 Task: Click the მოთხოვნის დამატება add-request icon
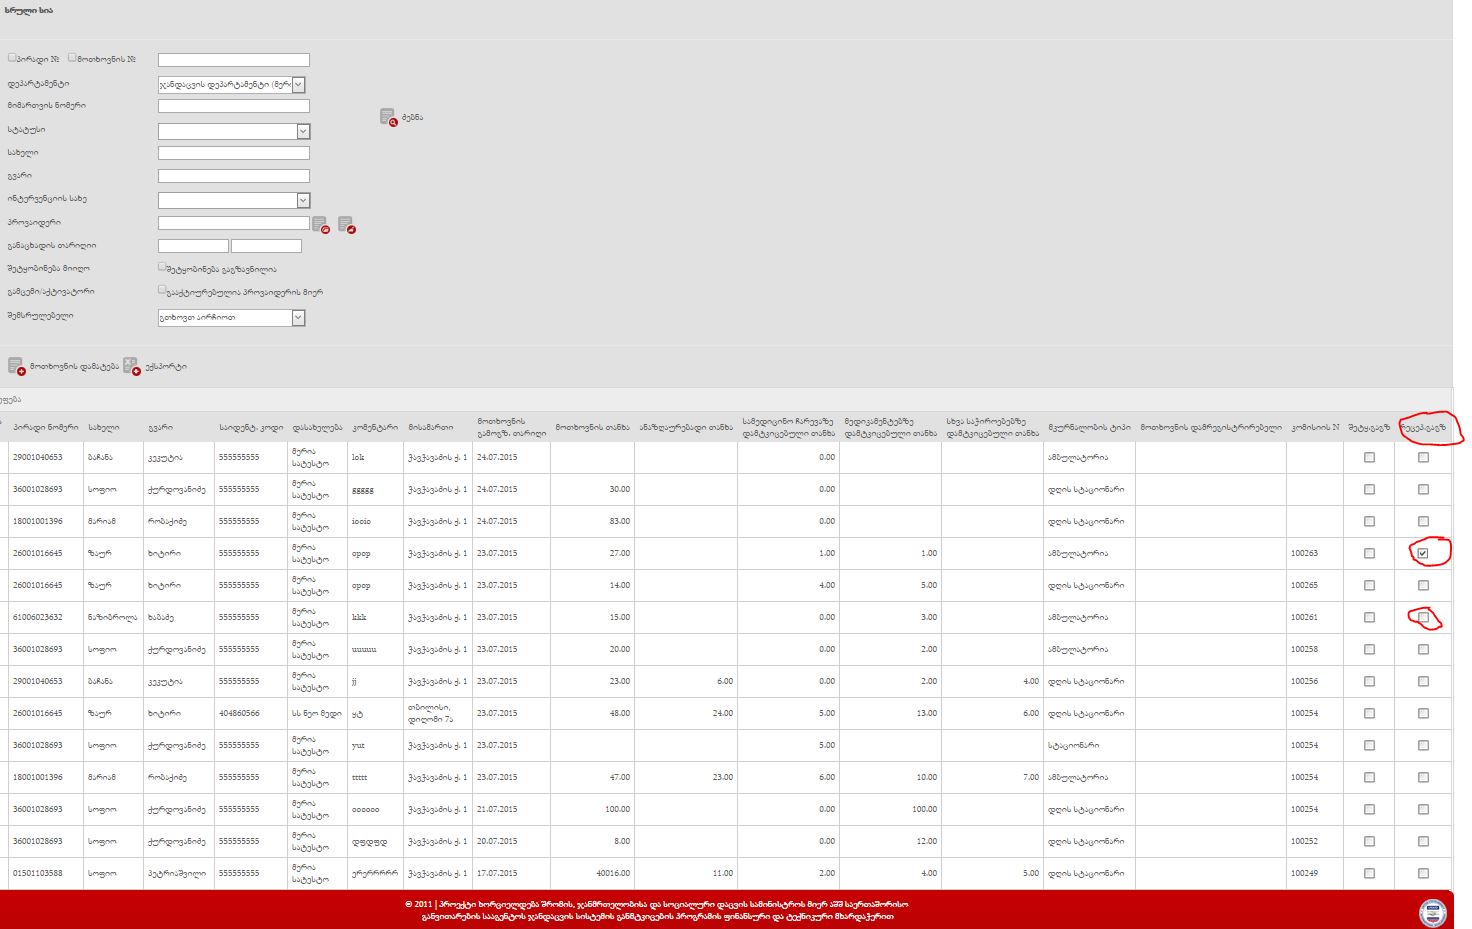pos(16,366)
